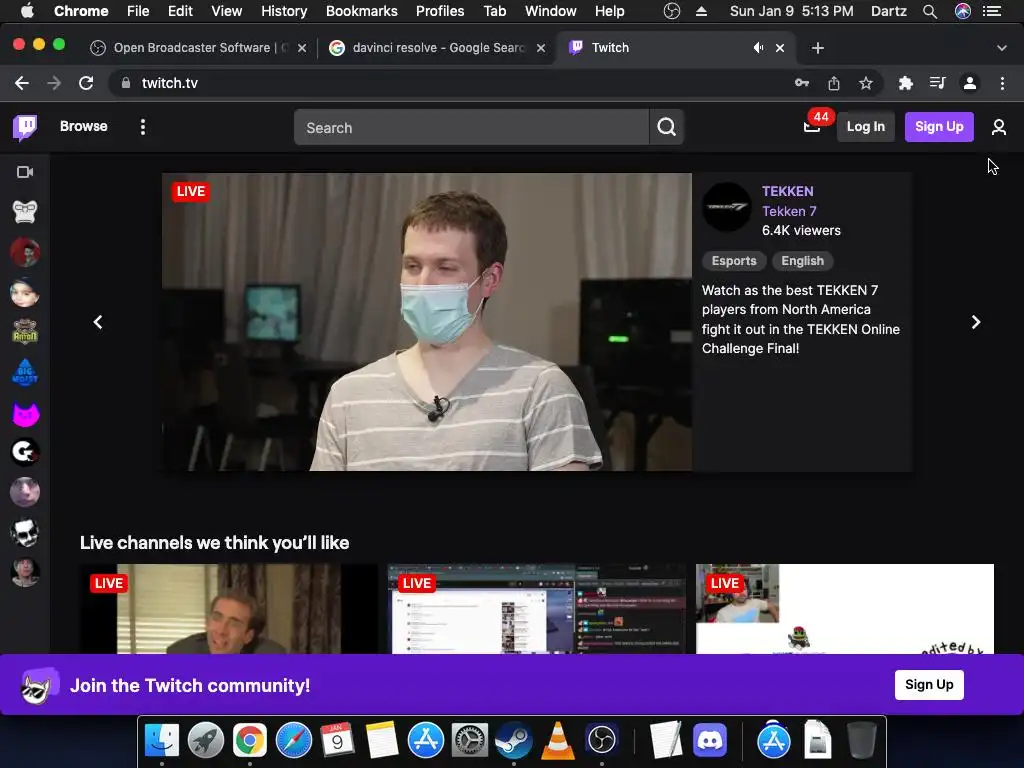Open Chrome profile avatar button
Image resolution: width=1024 pixels, height=768 pixels.
tap(970, 83)
